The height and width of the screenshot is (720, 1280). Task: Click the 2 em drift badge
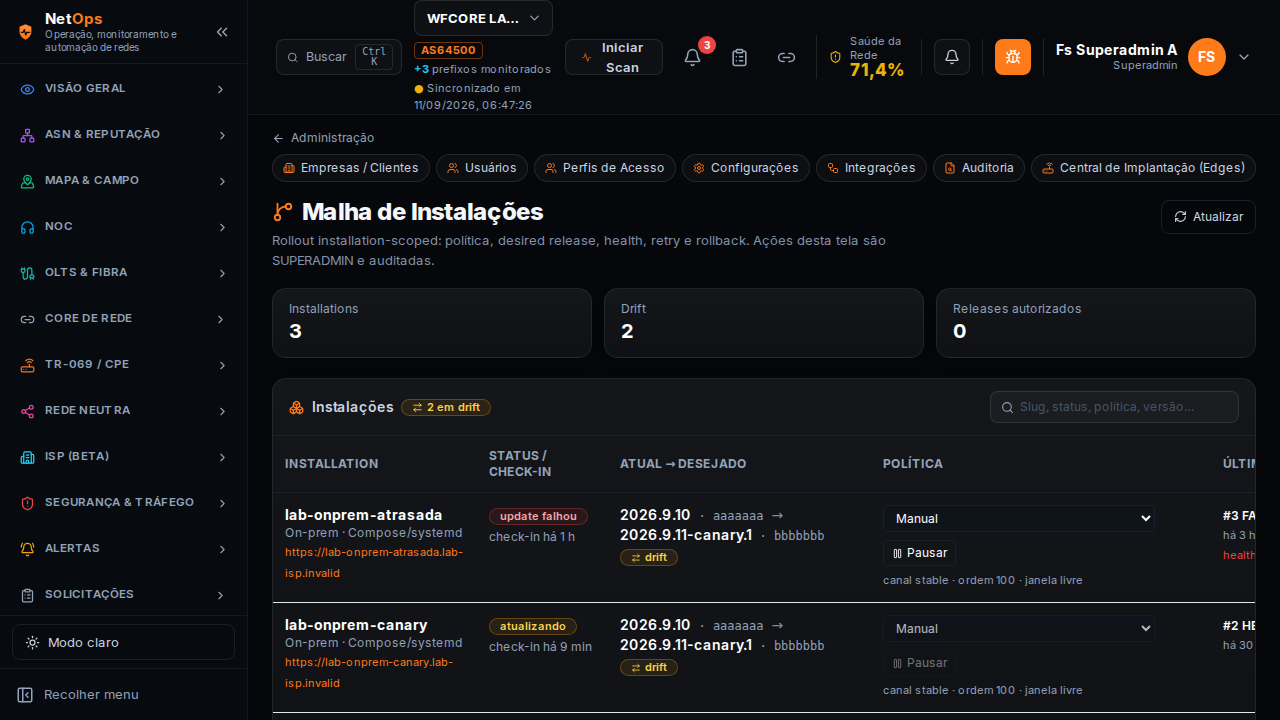(x=446, y=407)
